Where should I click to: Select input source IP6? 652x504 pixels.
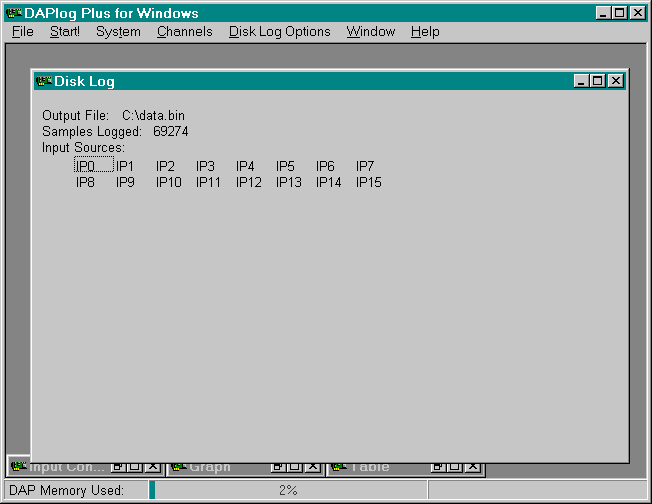[x=325, y=166]
